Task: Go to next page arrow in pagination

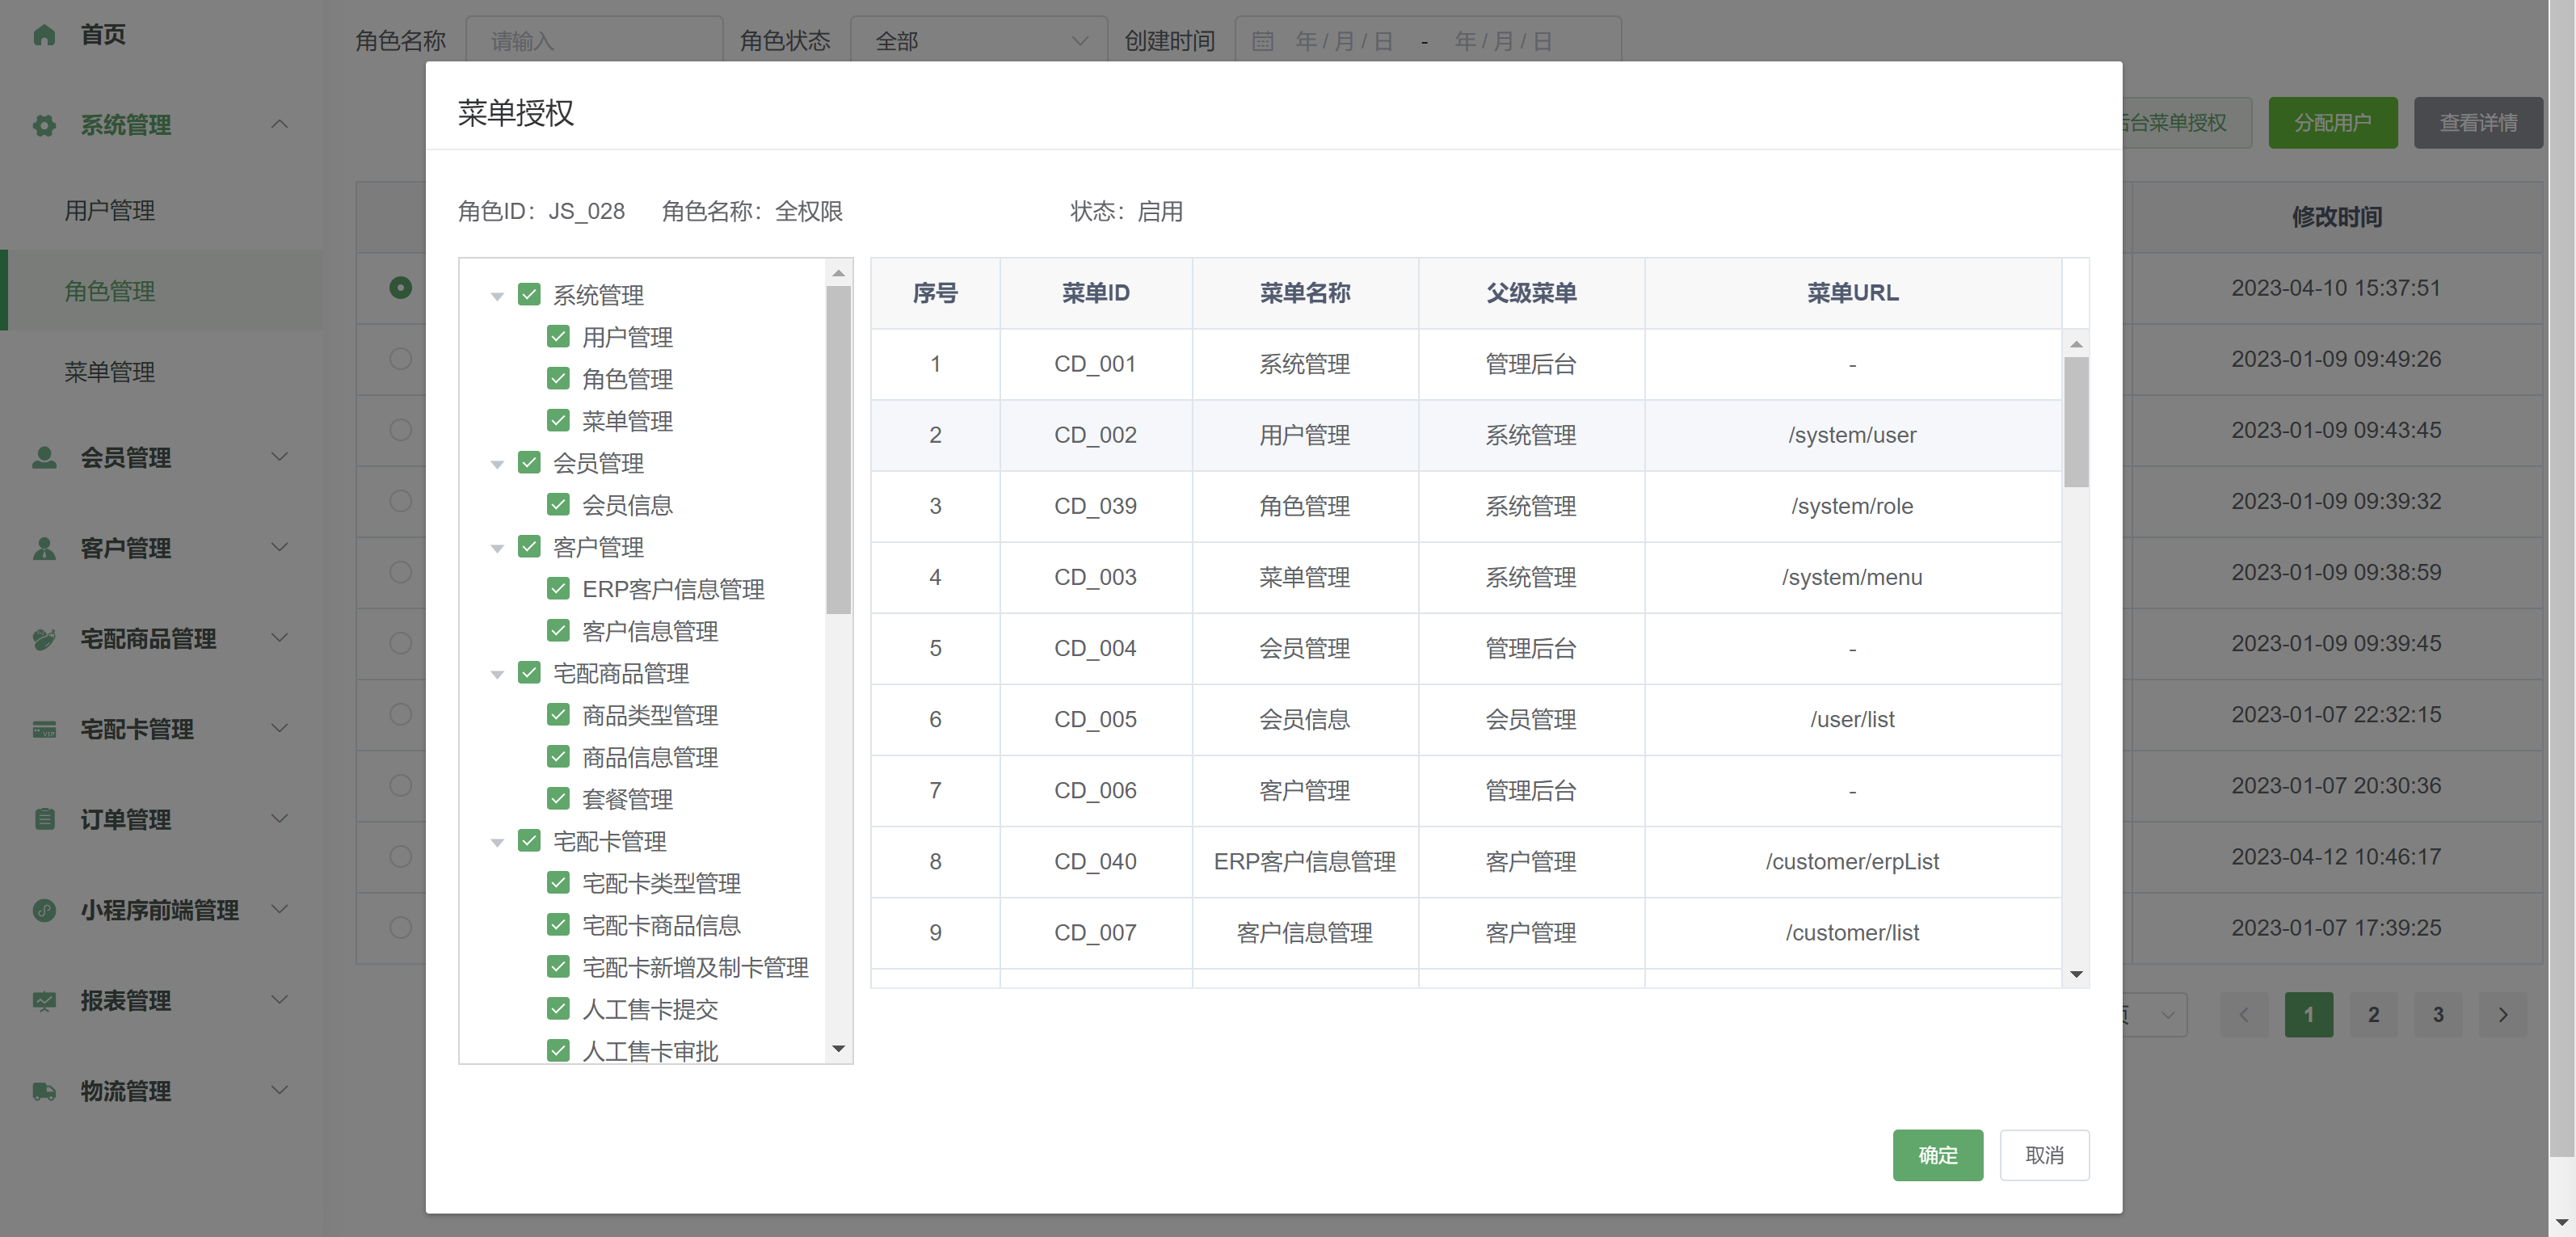Action: [2503, 1014]
